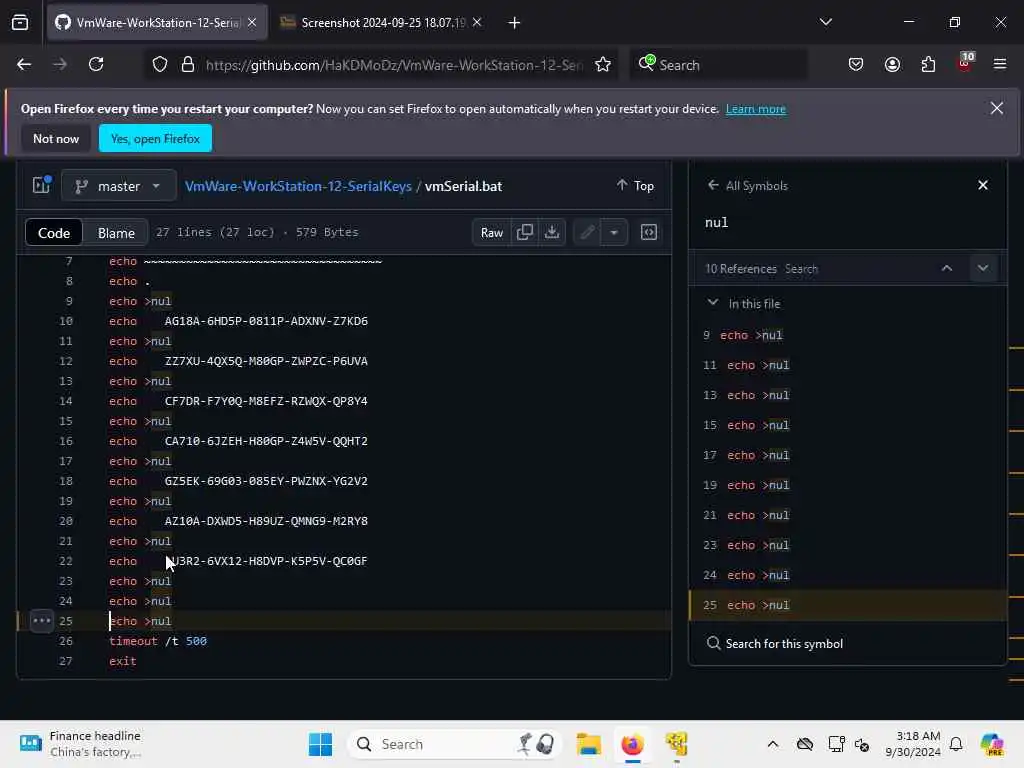The height and width of the screenshot is (768, 1024).
Task: Go back with the browser back arrow
Action: click(24, 65)
